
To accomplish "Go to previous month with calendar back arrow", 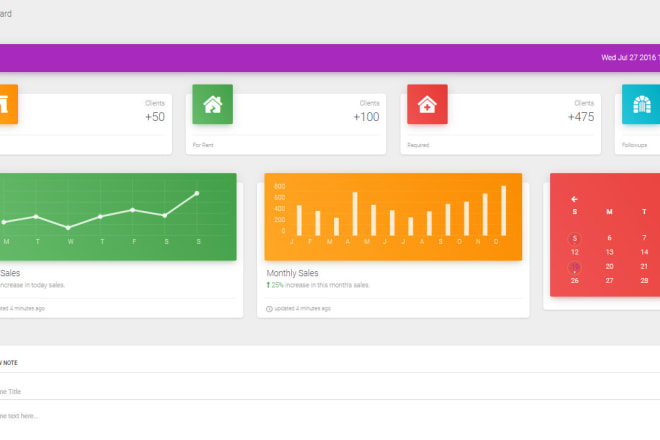I will [575, 199].
